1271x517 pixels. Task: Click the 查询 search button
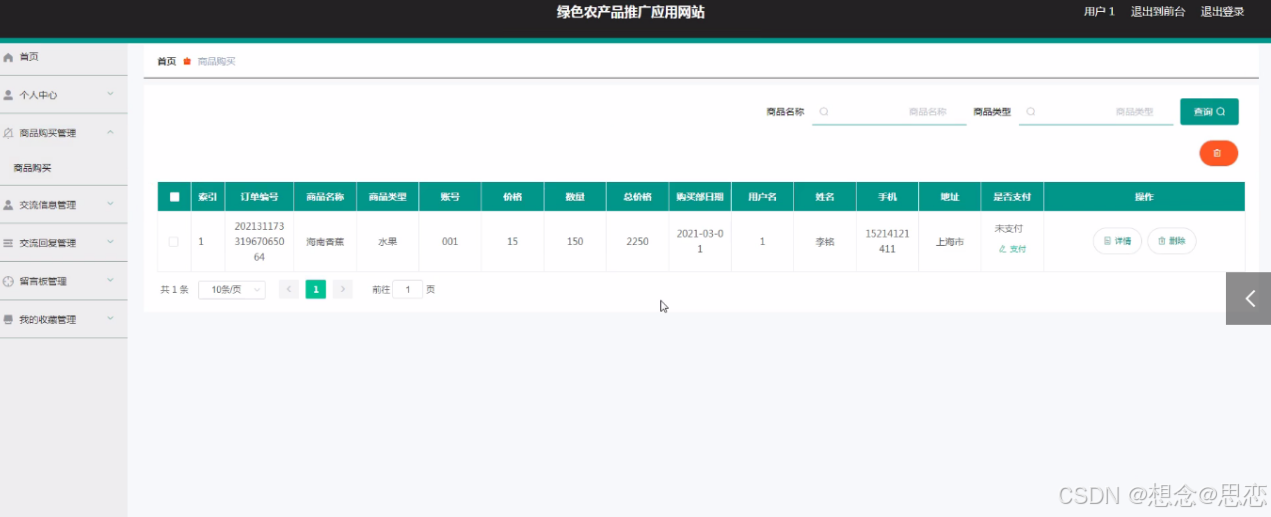point(1209,112)
